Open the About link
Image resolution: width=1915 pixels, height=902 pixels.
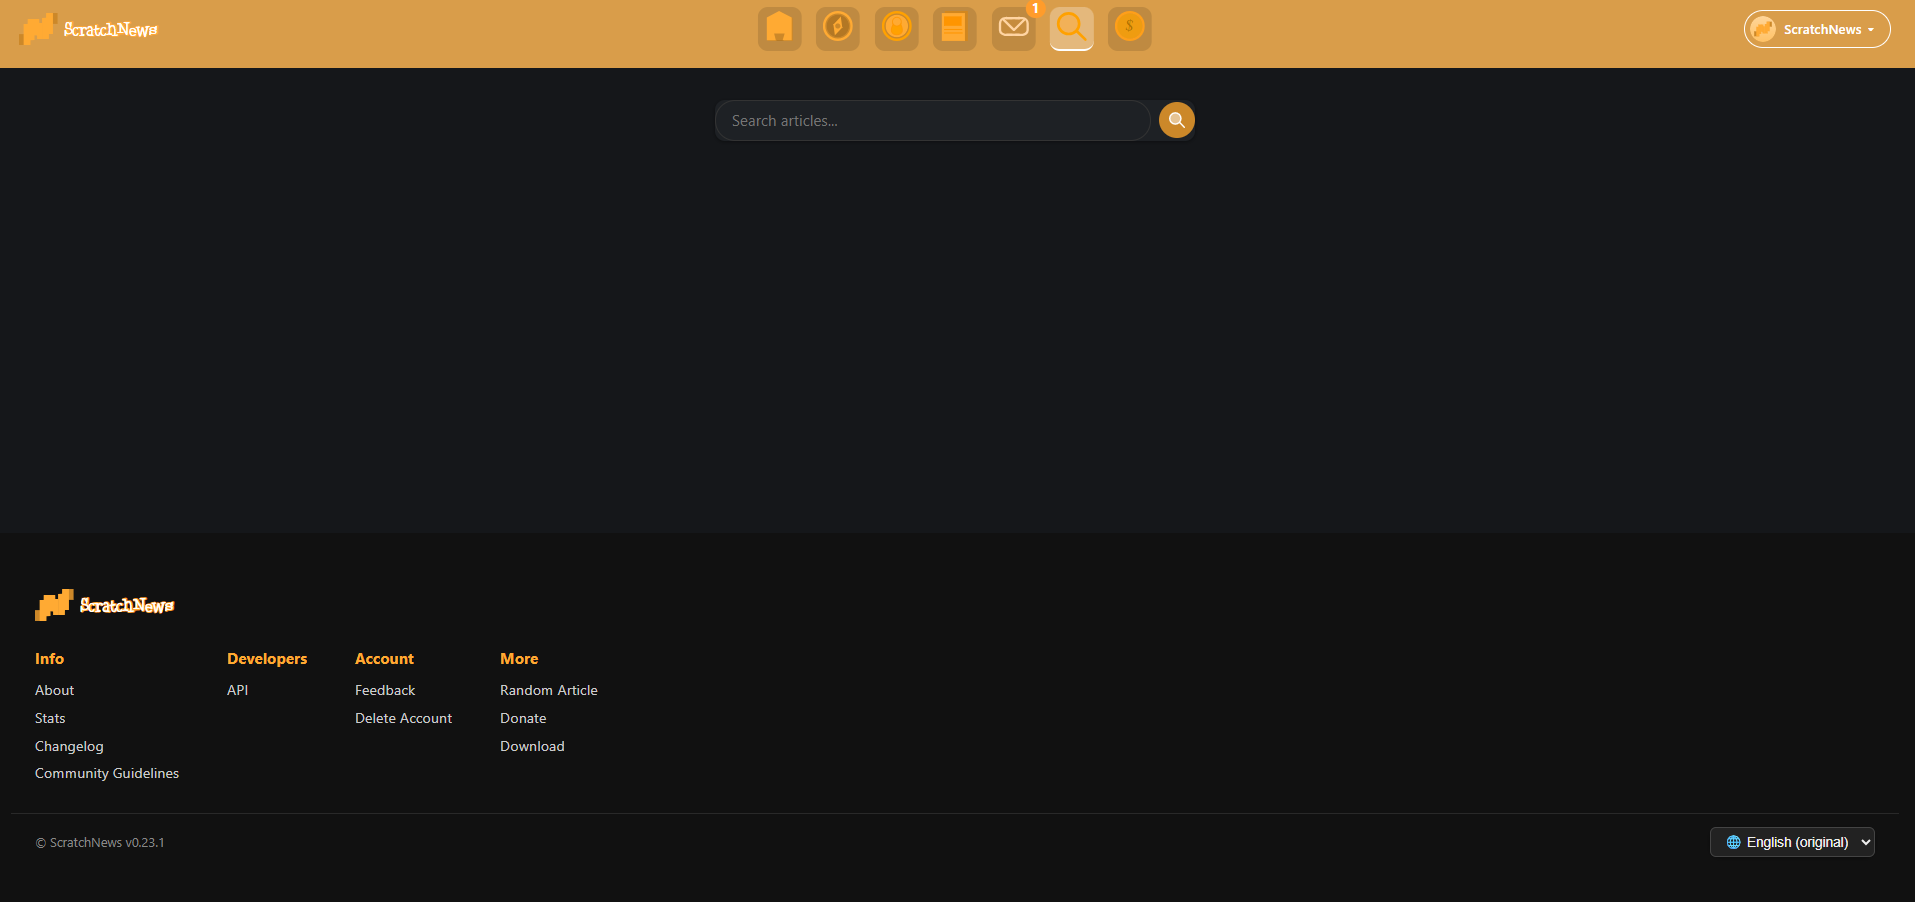click(x=54, y=690)
